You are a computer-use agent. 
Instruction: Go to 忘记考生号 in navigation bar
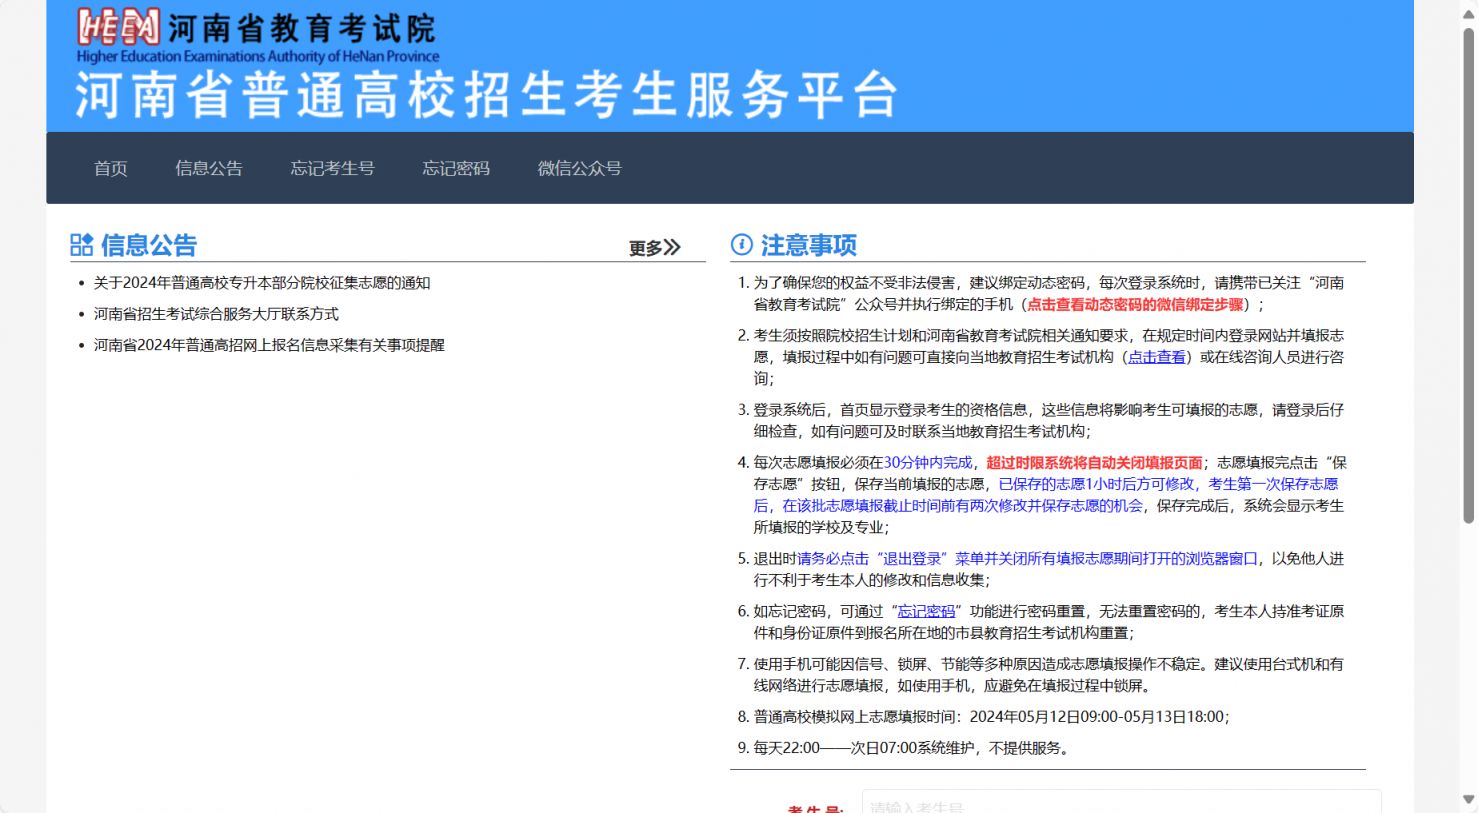click(x=332, y=168)
